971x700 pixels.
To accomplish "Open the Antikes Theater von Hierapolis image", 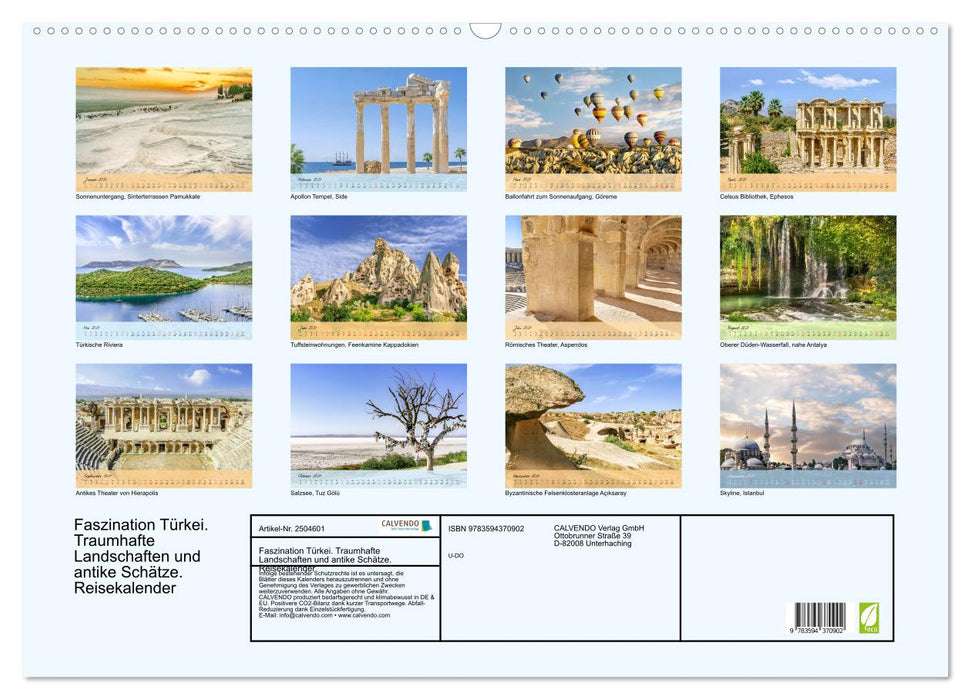I will 163,426.
